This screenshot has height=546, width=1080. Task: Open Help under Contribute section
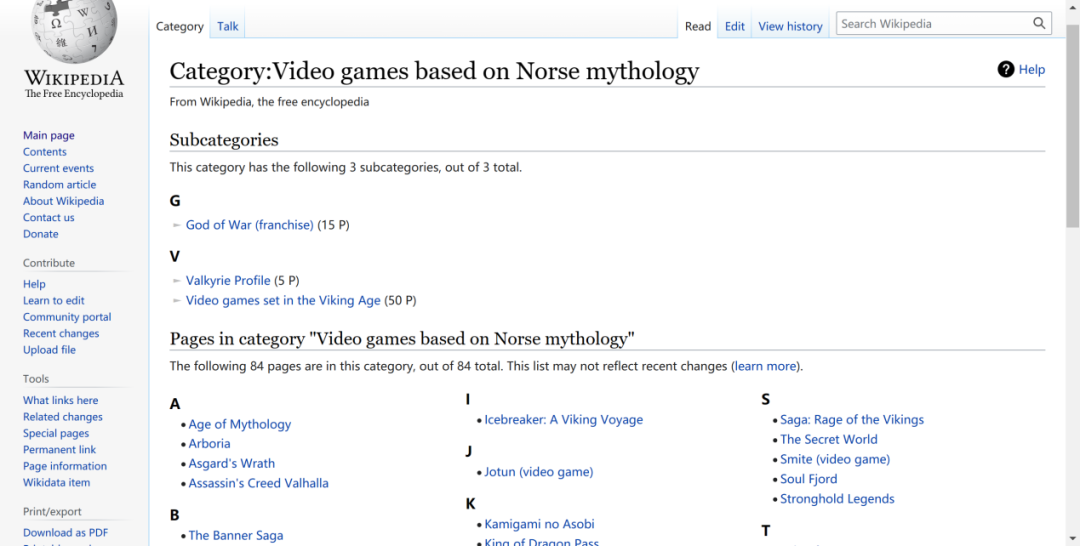(x=34, y=284)
